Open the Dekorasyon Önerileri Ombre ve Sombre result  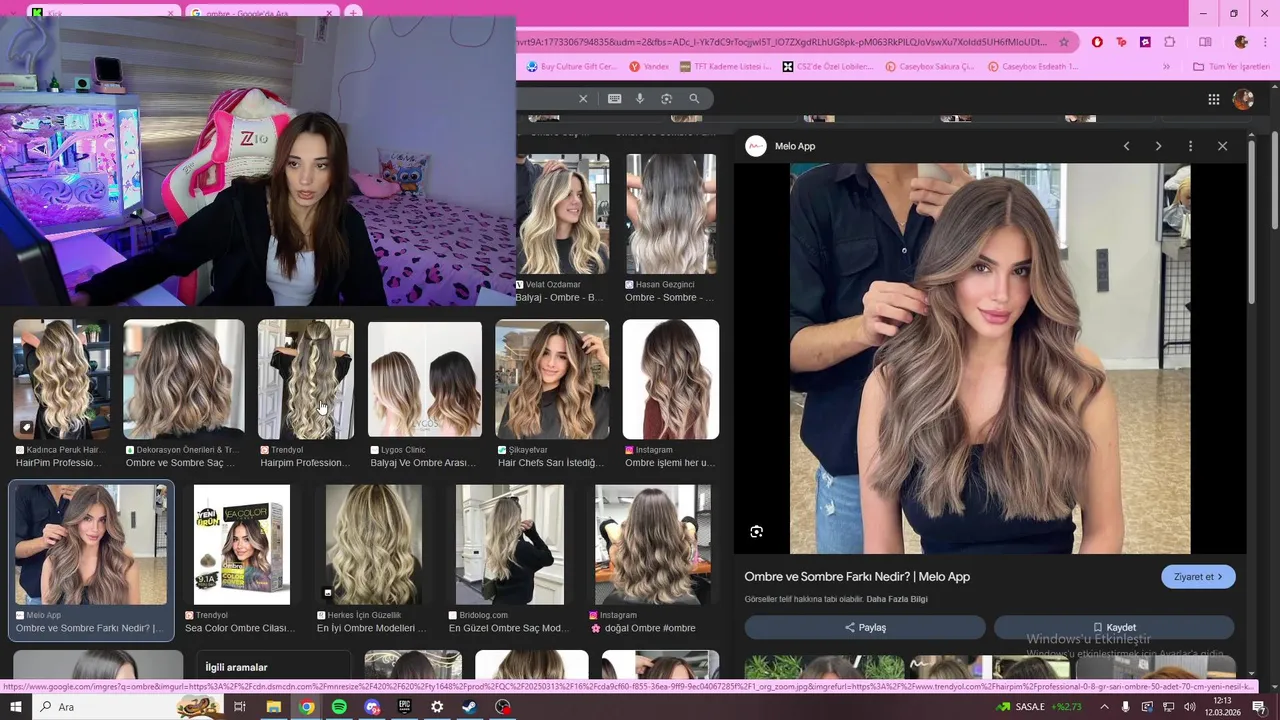click(183, 394)
